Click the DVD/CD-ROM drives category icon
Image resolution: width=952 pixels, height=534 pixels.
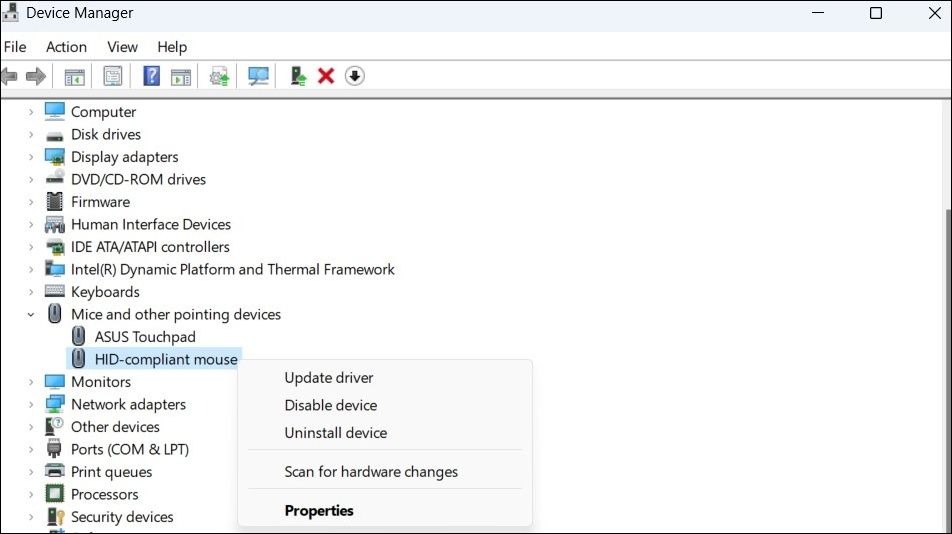pyautogui.click(x=55, y=178)
